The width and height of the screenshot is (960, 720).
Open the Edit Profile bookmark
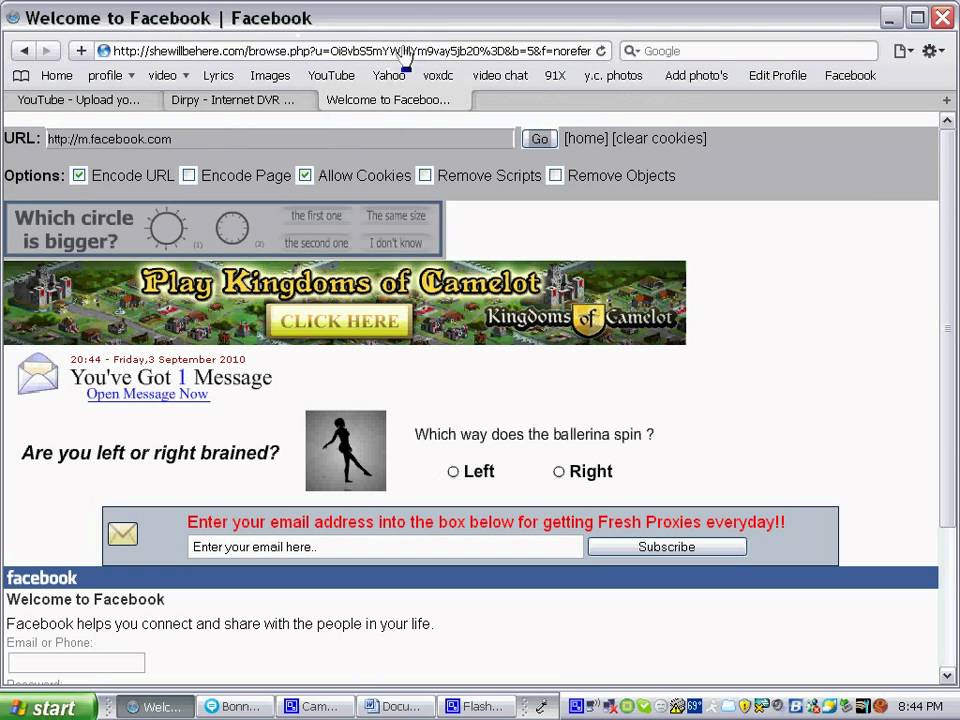[778, 75]
